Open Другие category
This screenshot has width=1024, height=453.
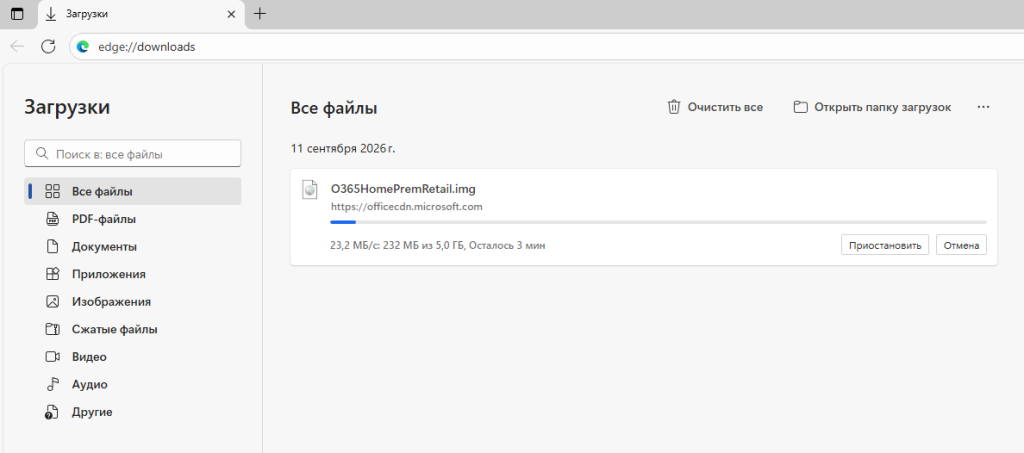(133, 412)
